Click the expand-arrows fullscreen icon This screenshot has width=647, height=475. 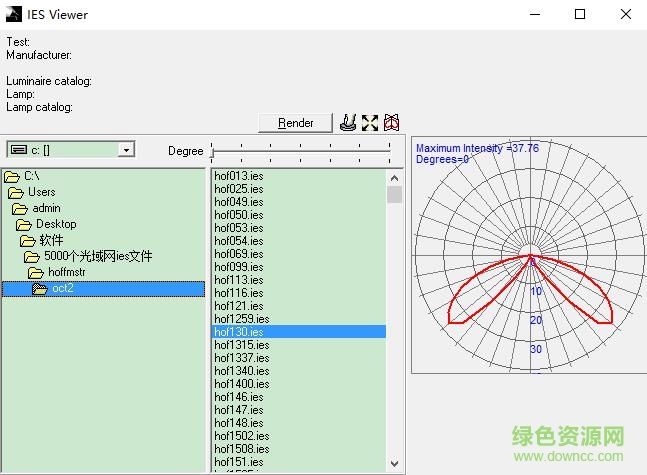pyautogui.click(x=370, y=122)
